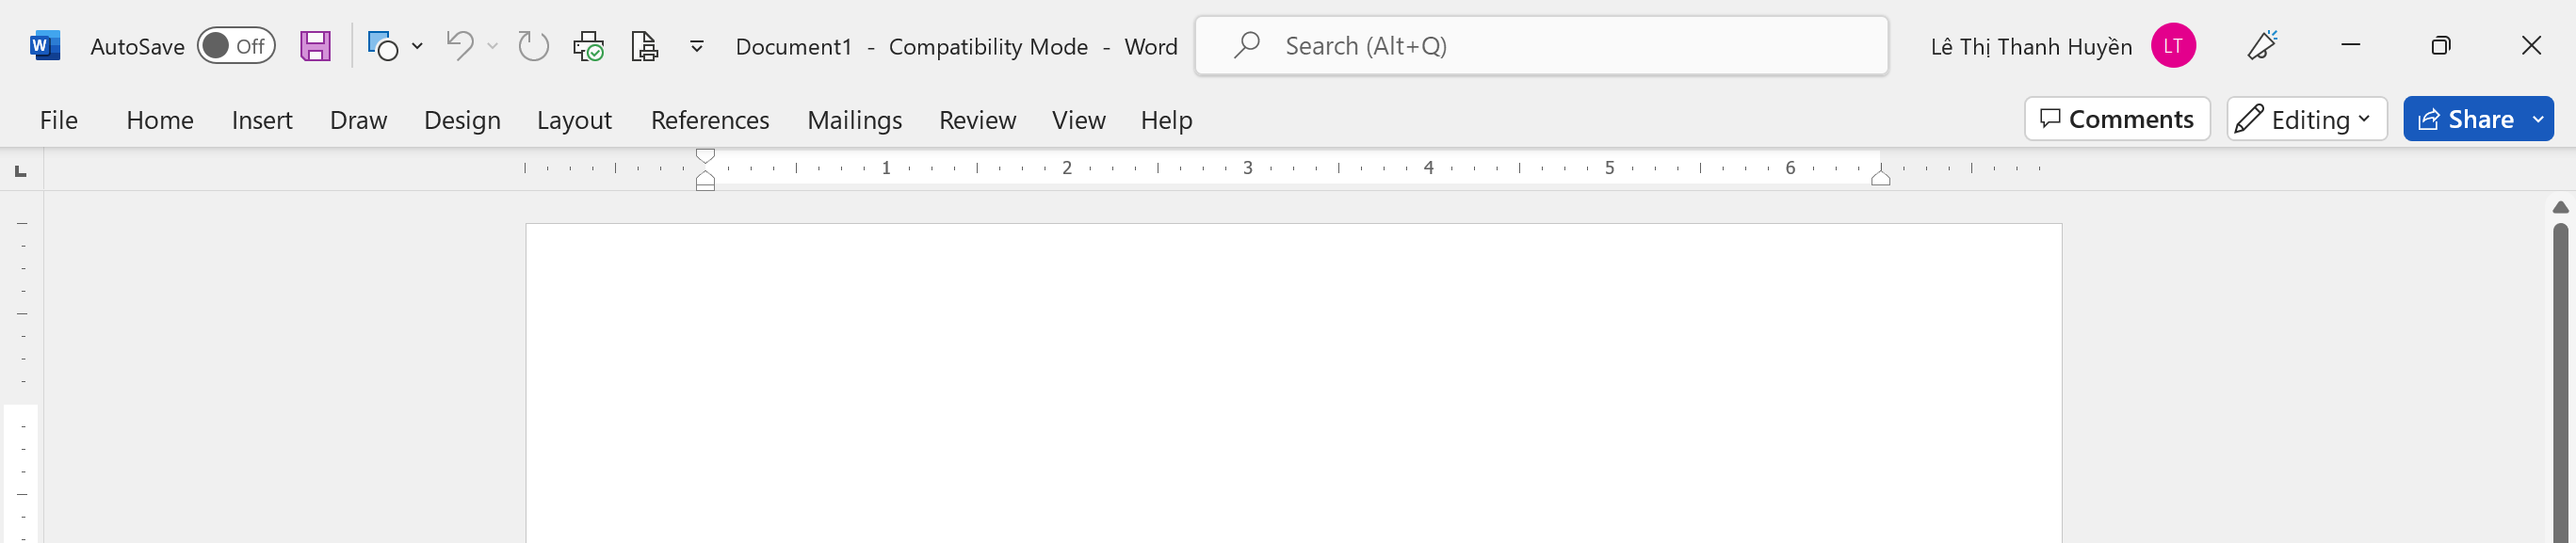Click the Shapes icon in the quick access toolbar

click(383, 46)
